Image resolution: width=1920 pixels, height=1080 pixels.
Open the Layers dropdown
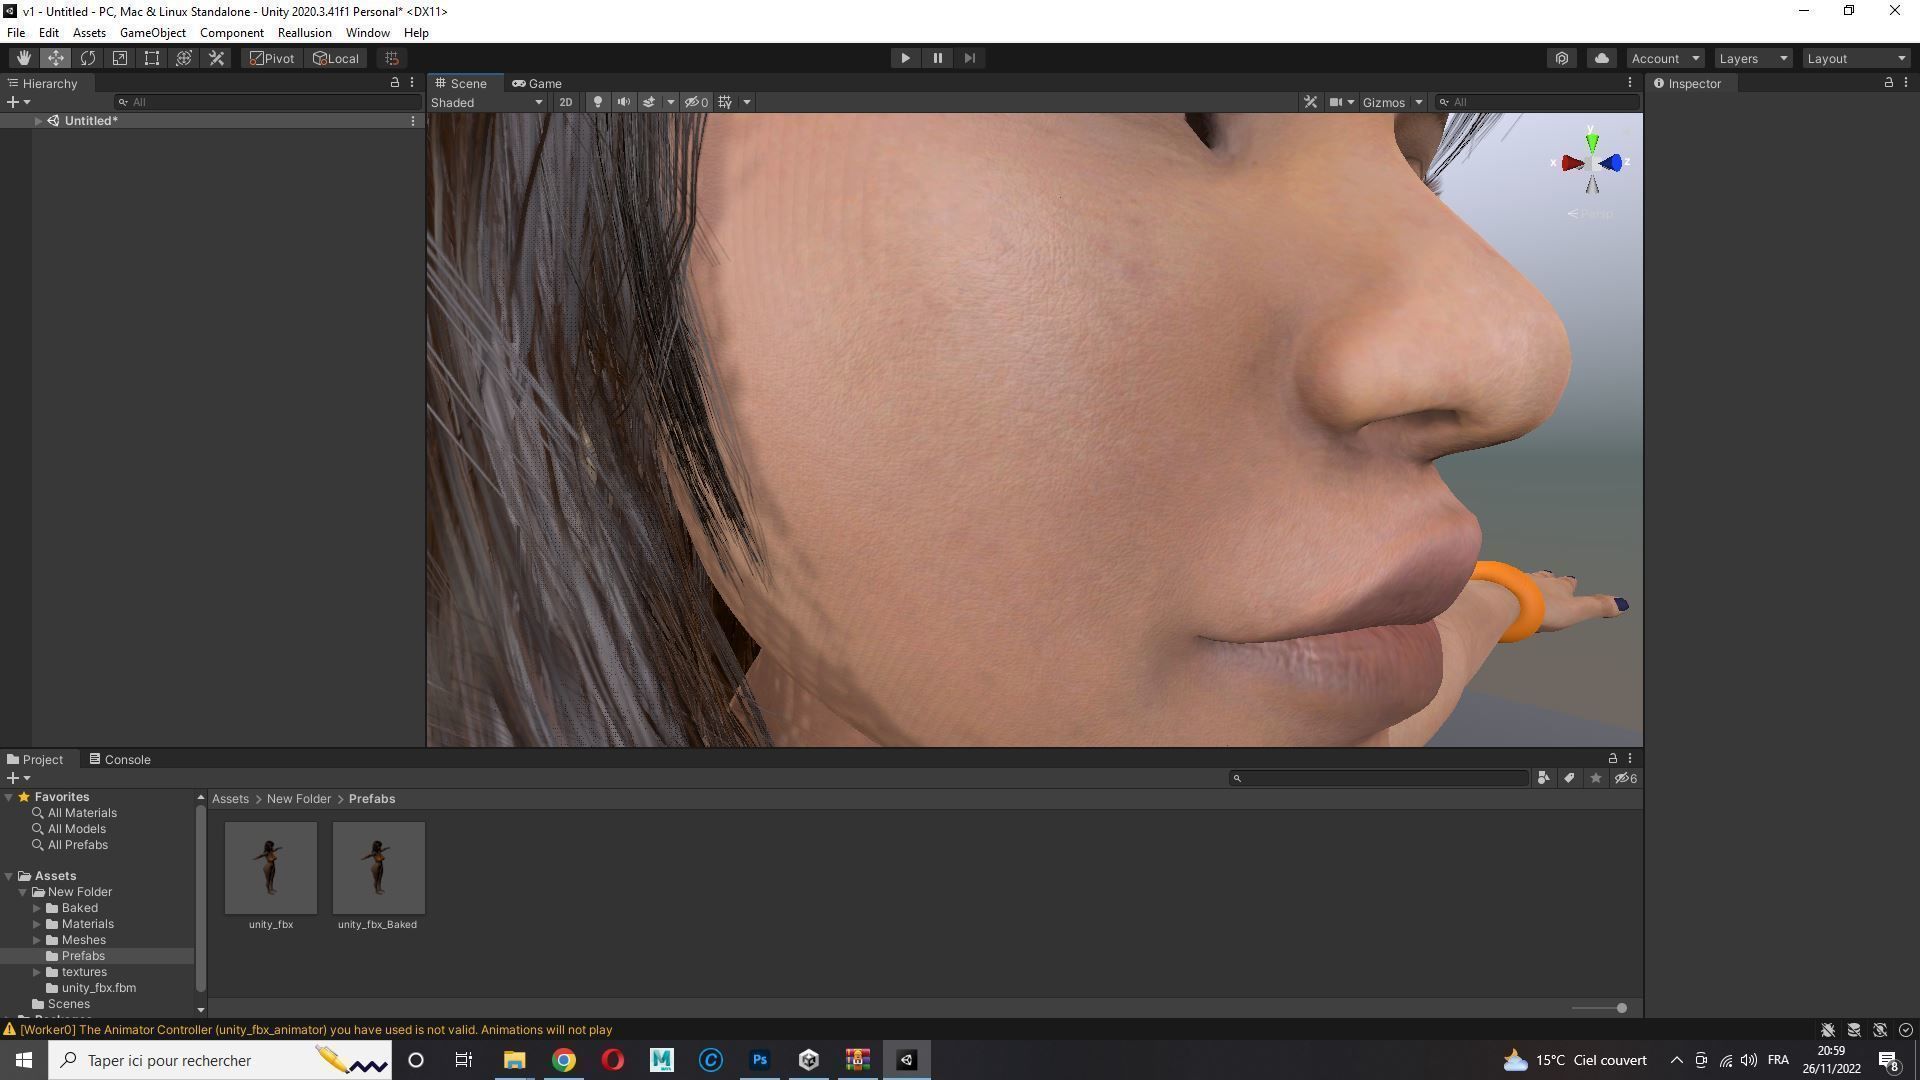[x=1753, y=58]
